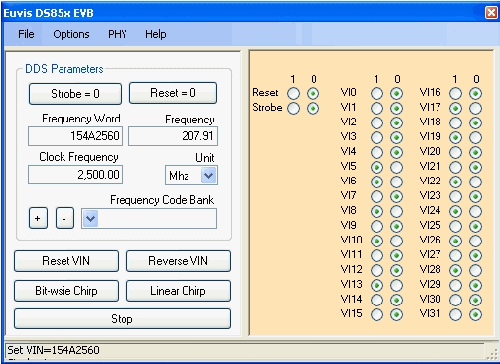Image resolution: width=500 pixels, height=364 pixels.
Task: Set VI30 radio to 1
Action: (x=456, y=300)
